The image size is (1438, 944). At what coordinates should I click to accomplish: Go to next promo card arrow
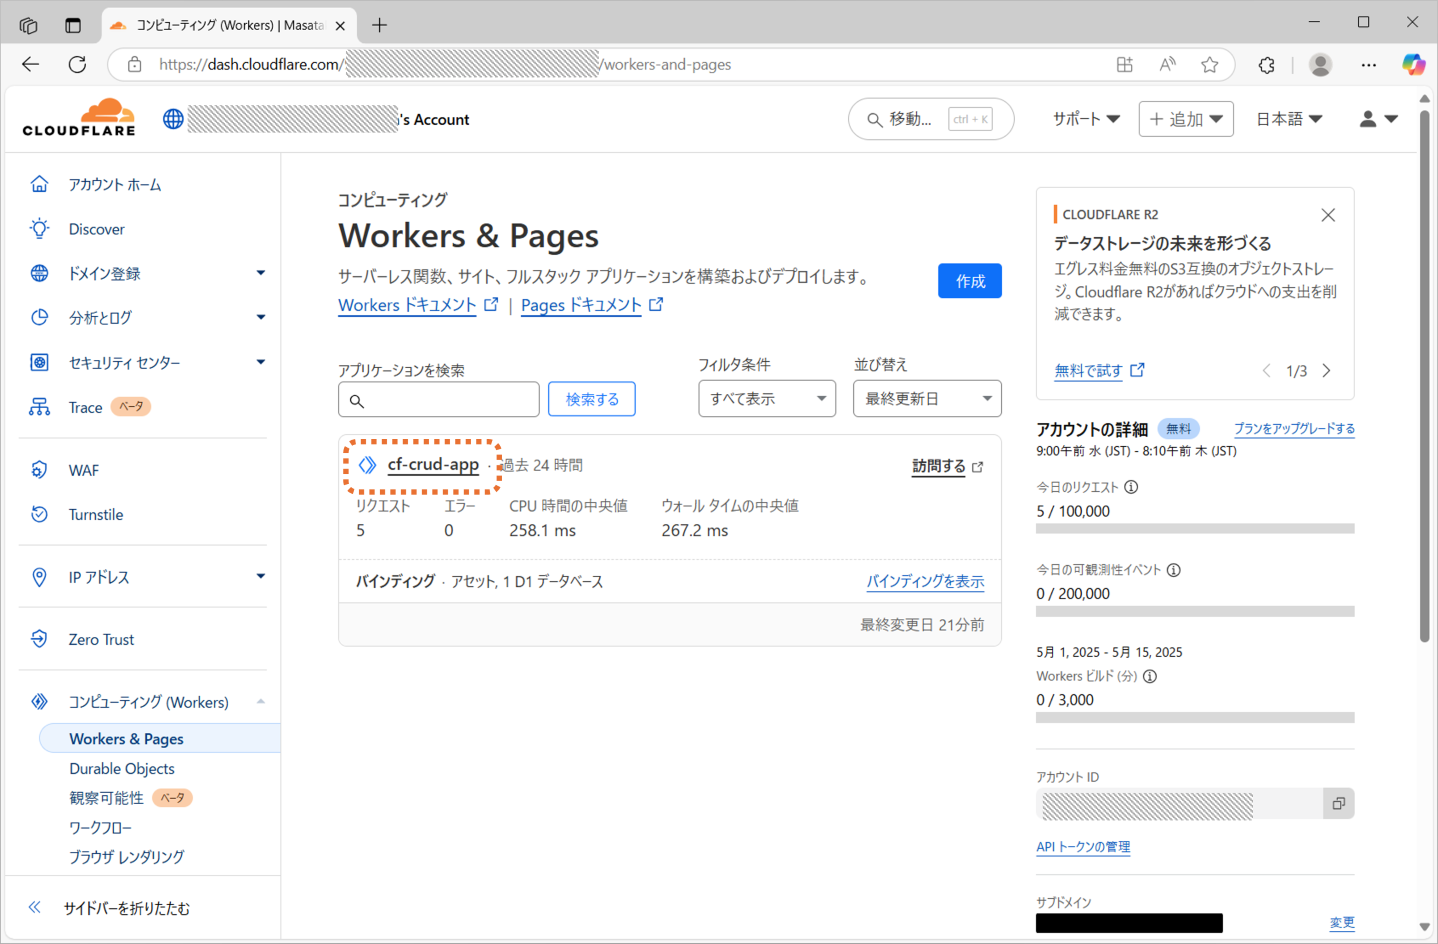pyautogui.click(x=1327, y=371)
